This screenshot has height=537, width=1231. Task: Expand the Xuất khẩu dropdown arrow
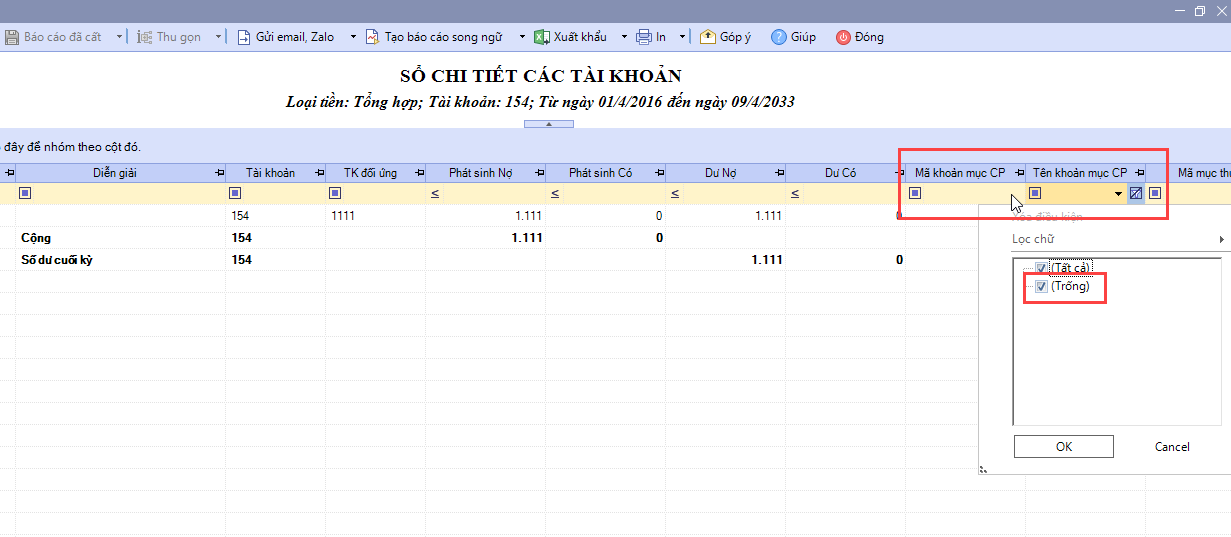click(x=624, y=37)
